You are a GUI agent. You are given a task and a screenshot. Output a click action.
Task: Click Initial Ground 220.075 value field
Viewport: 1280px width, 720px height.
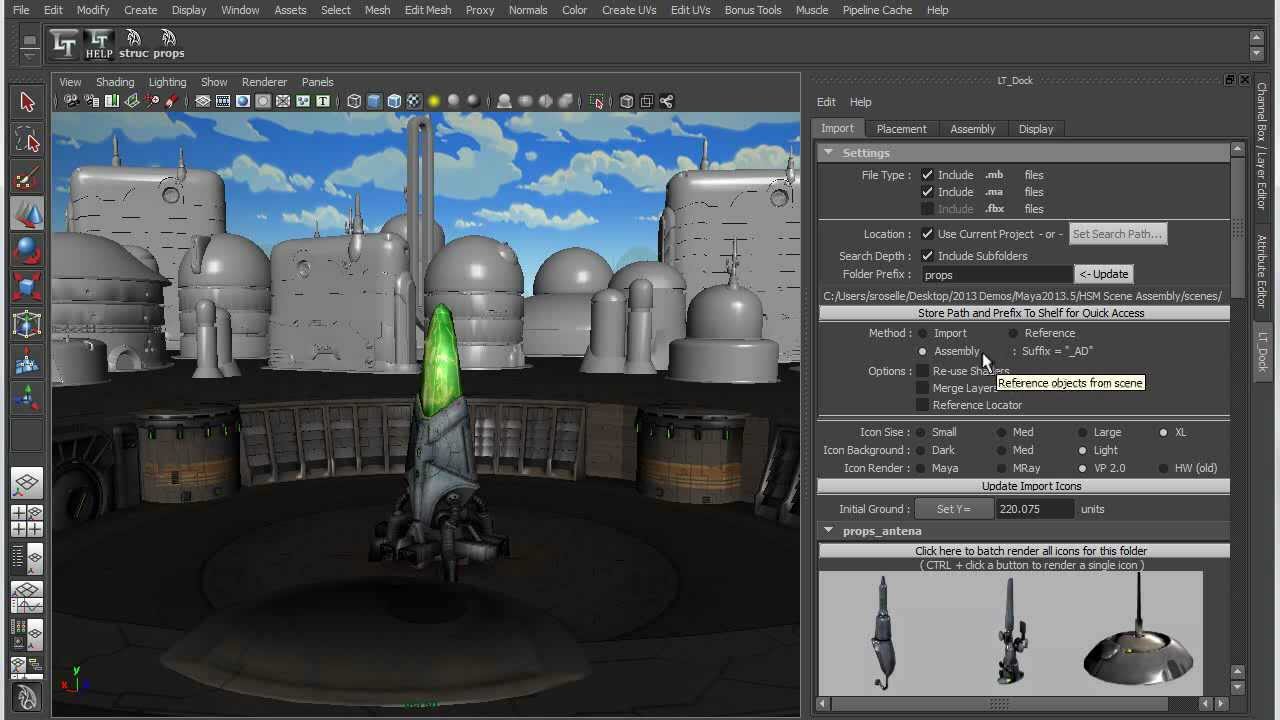click(1034, 509)
